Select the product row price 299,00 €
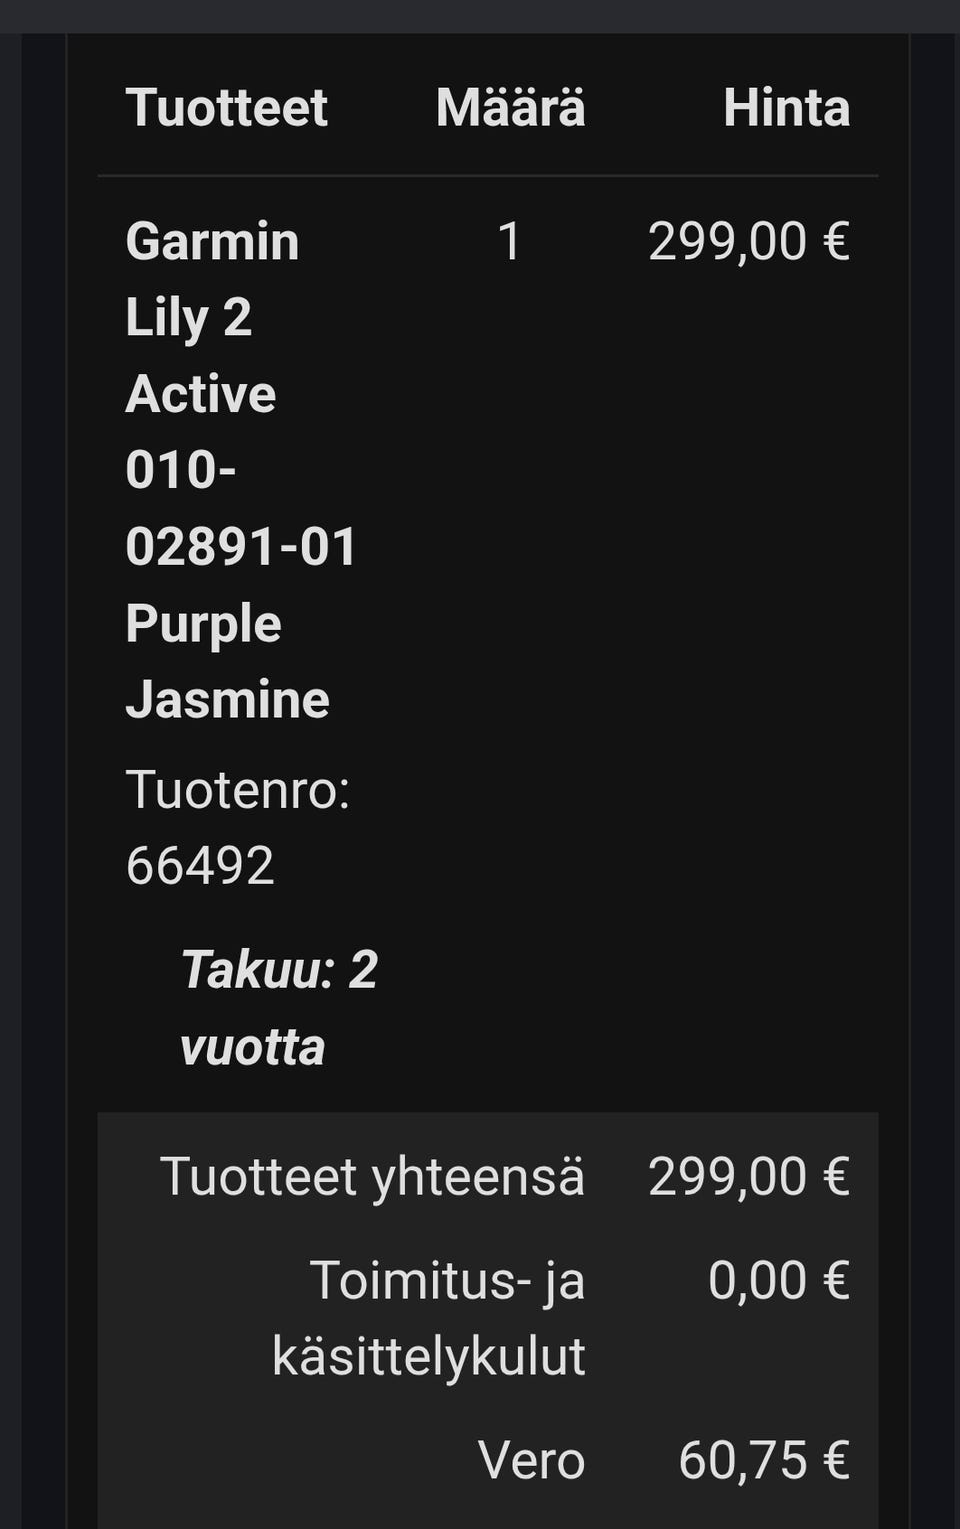Image resolution: width=960 pixels, height=1529 pixels. coord(748,242)
